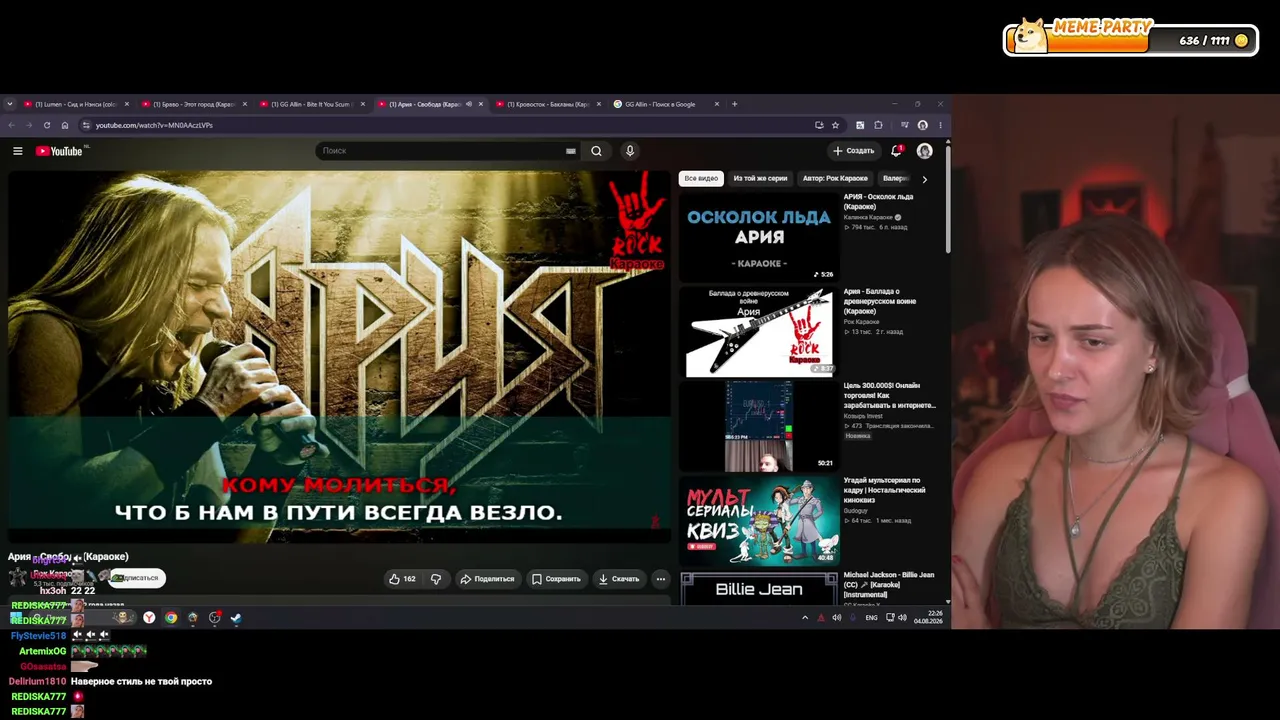Click the search magnifier button
Image resolution: width=1280 pixels, height=720 pixels.
(x=596, y=151)
